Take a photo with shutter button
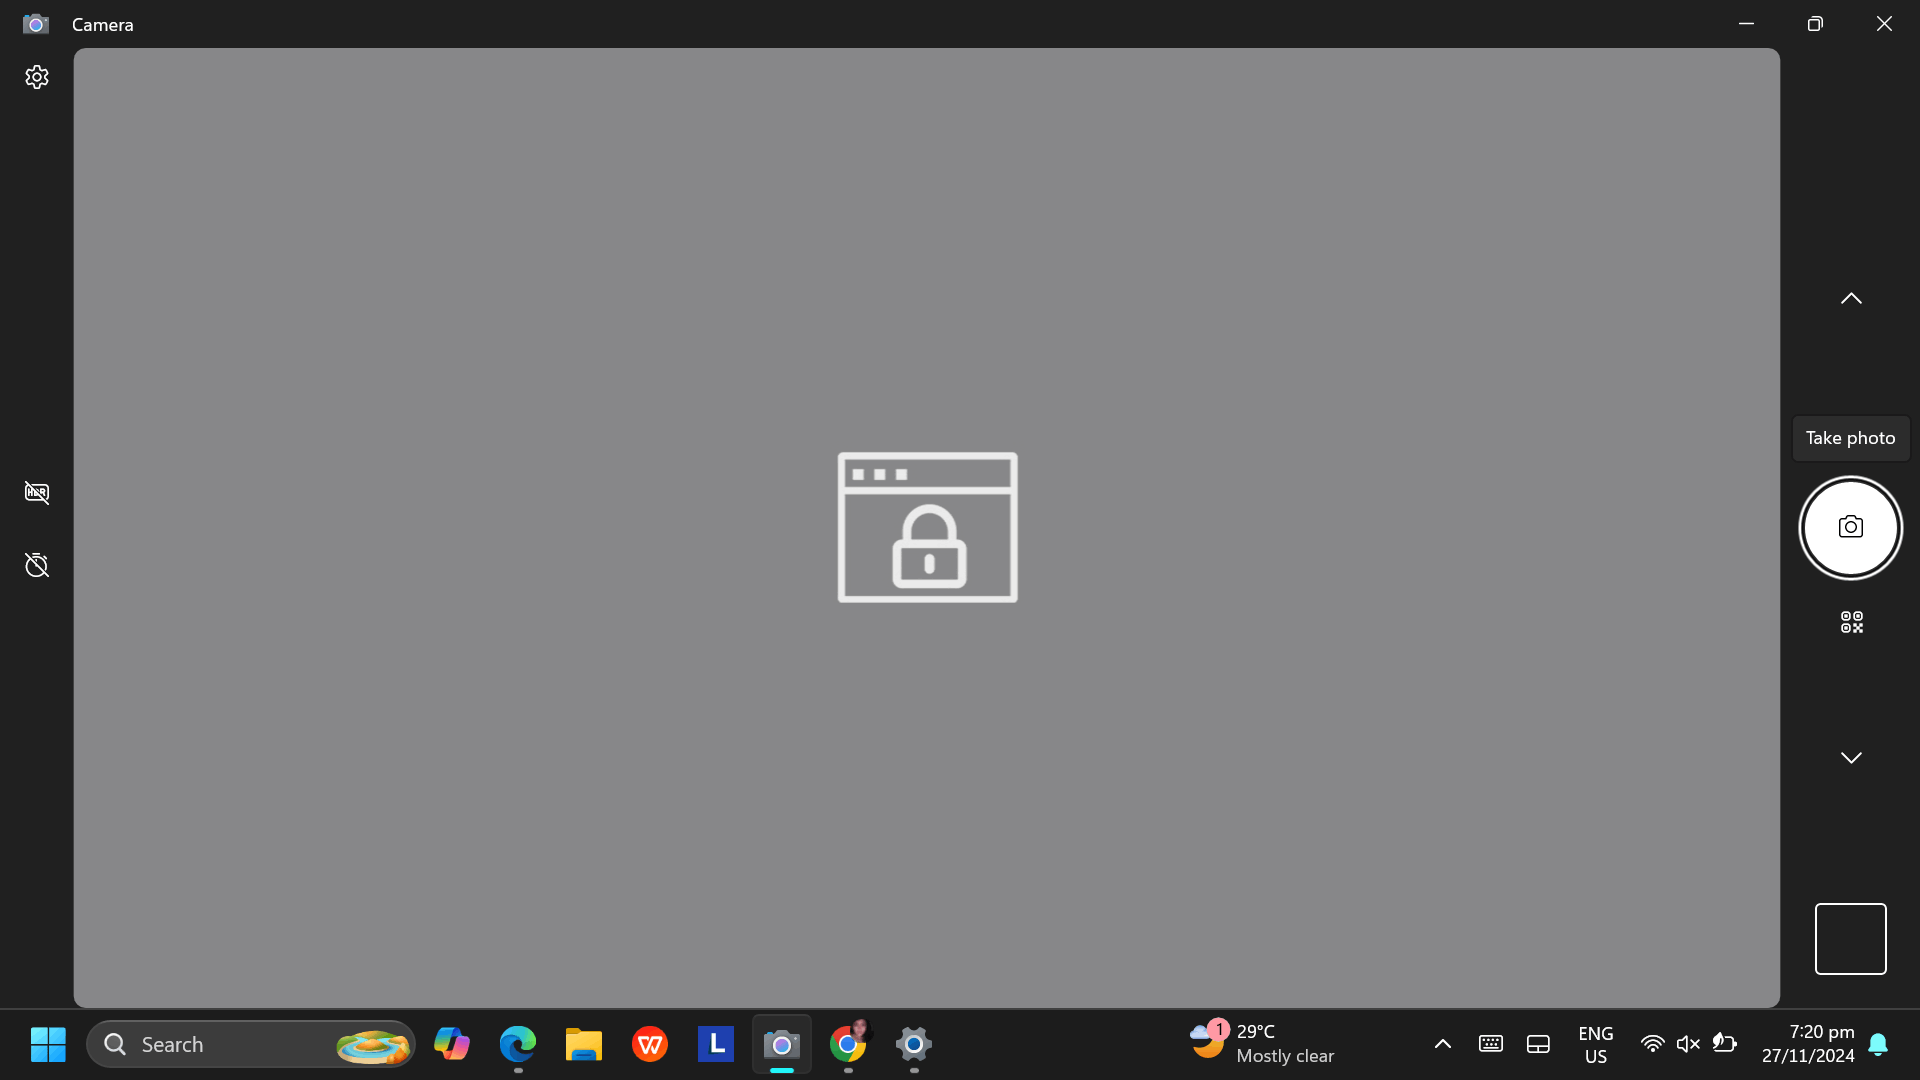 pos(1850,528)
